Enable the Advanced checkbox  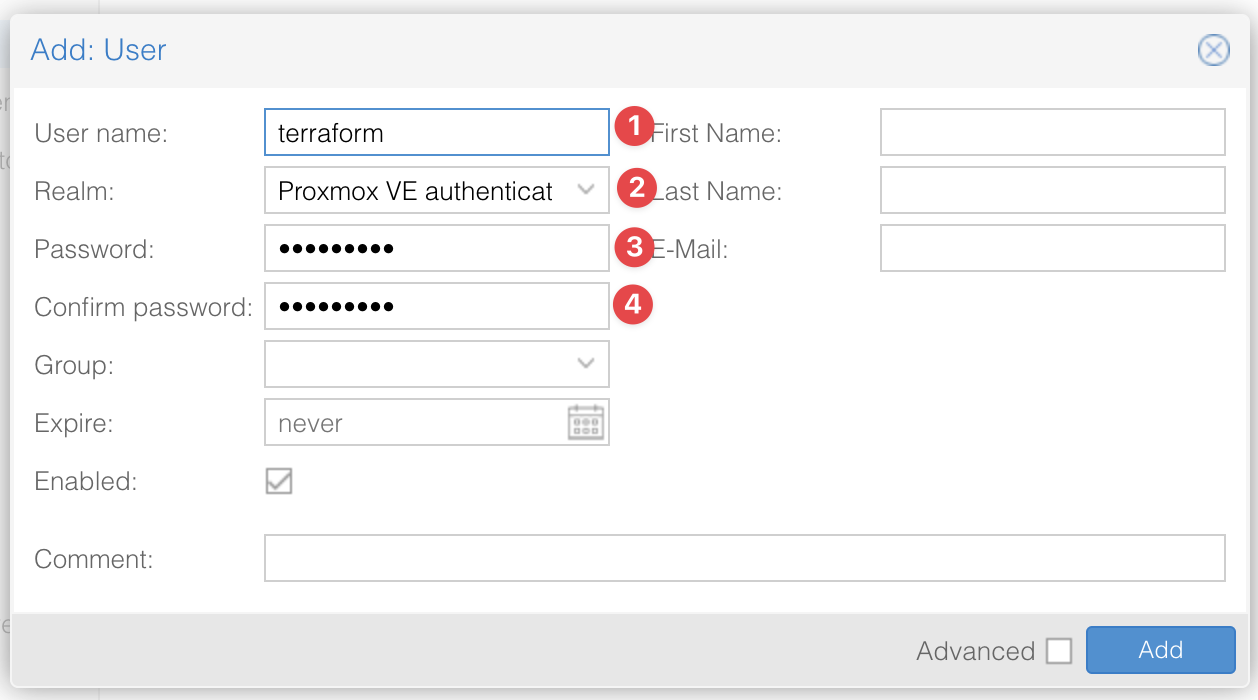(x=1060, y=650)
